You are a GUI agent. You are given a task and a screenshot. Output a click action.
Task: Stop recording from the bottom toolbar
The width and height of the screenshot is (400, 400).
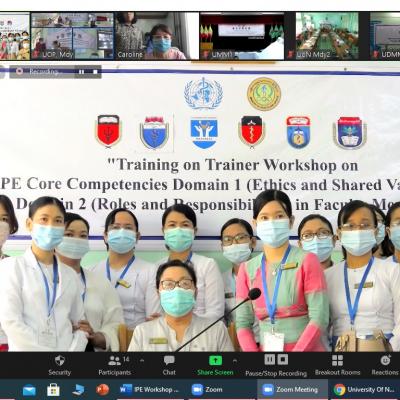[283, 360]
